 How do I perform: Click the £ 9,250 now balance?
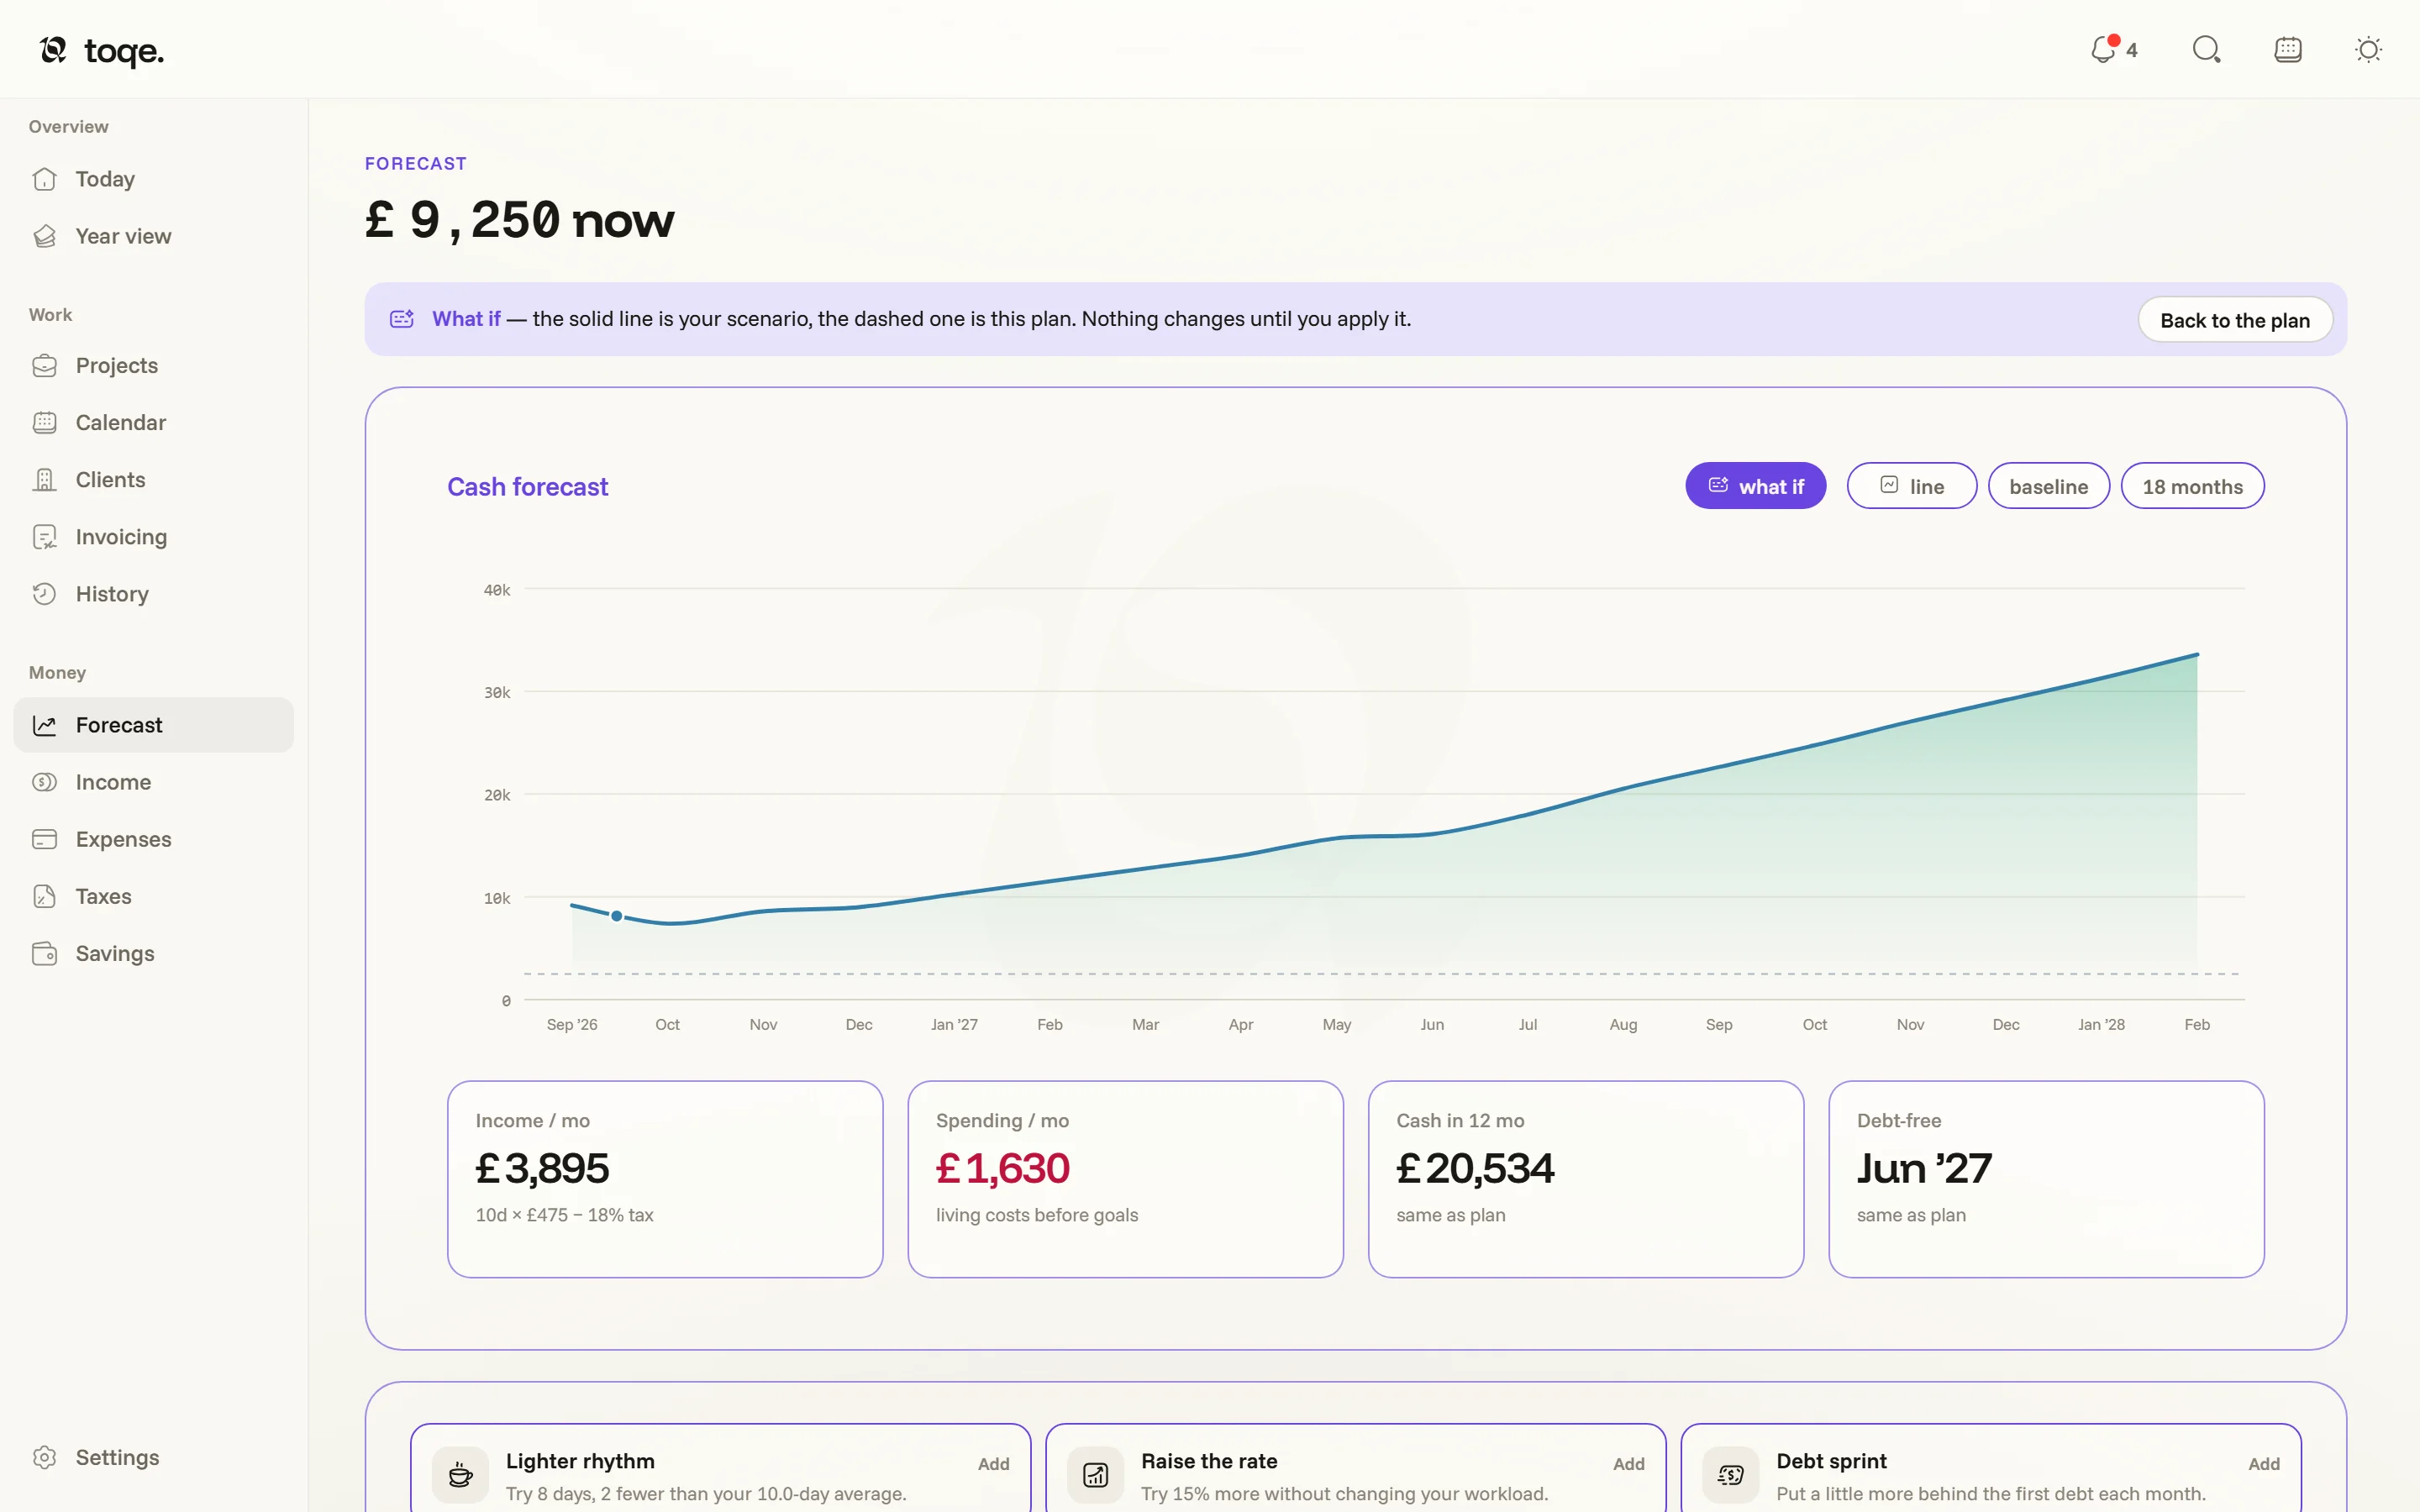tap(520, 219)
